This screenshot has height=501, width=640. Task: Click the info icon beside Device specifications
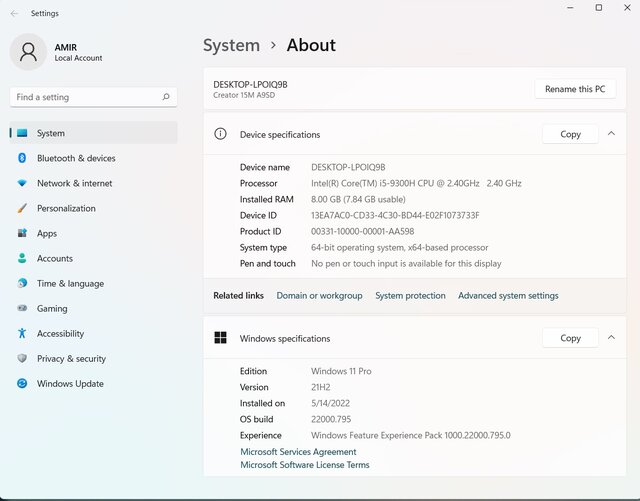point(220,134)
